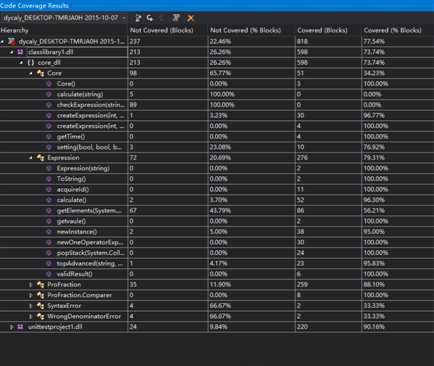Select createExpression row with 96.77% covered
The height and width of the screenshot is (366, 434).
pos(217,116)
